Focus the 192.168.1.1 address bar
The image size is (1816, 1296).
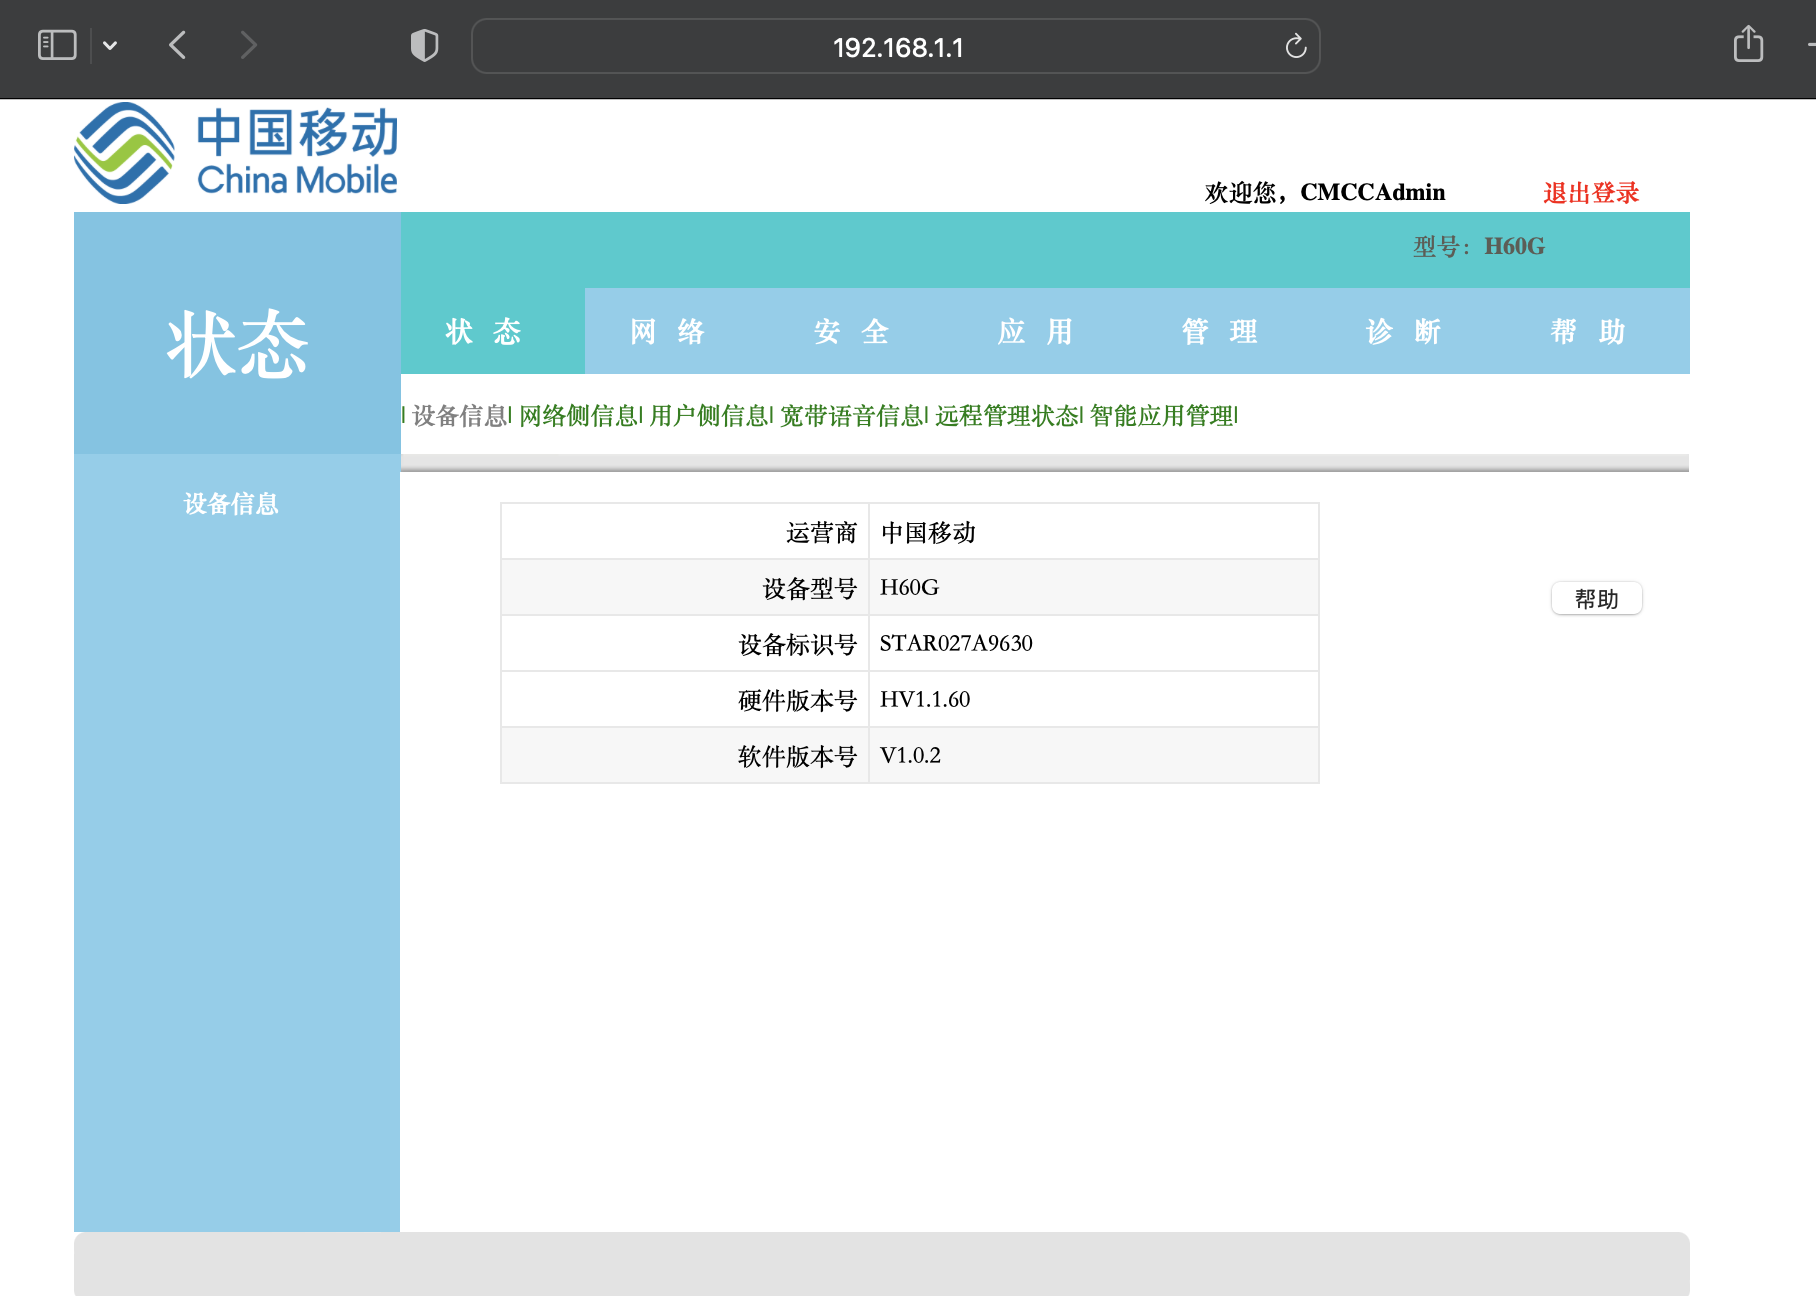[896, 46]
